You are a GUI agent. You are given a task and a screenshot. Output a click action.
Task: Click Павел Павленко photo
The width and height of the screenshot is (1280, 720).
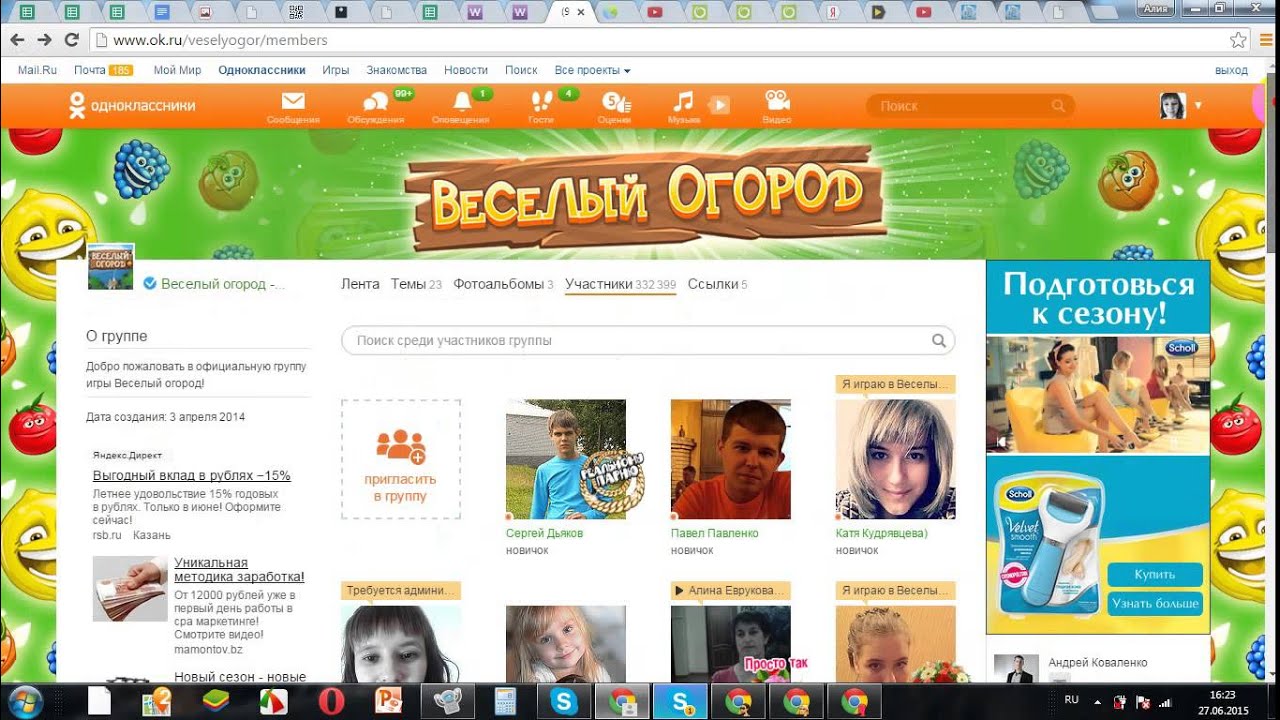coord(731,459)
